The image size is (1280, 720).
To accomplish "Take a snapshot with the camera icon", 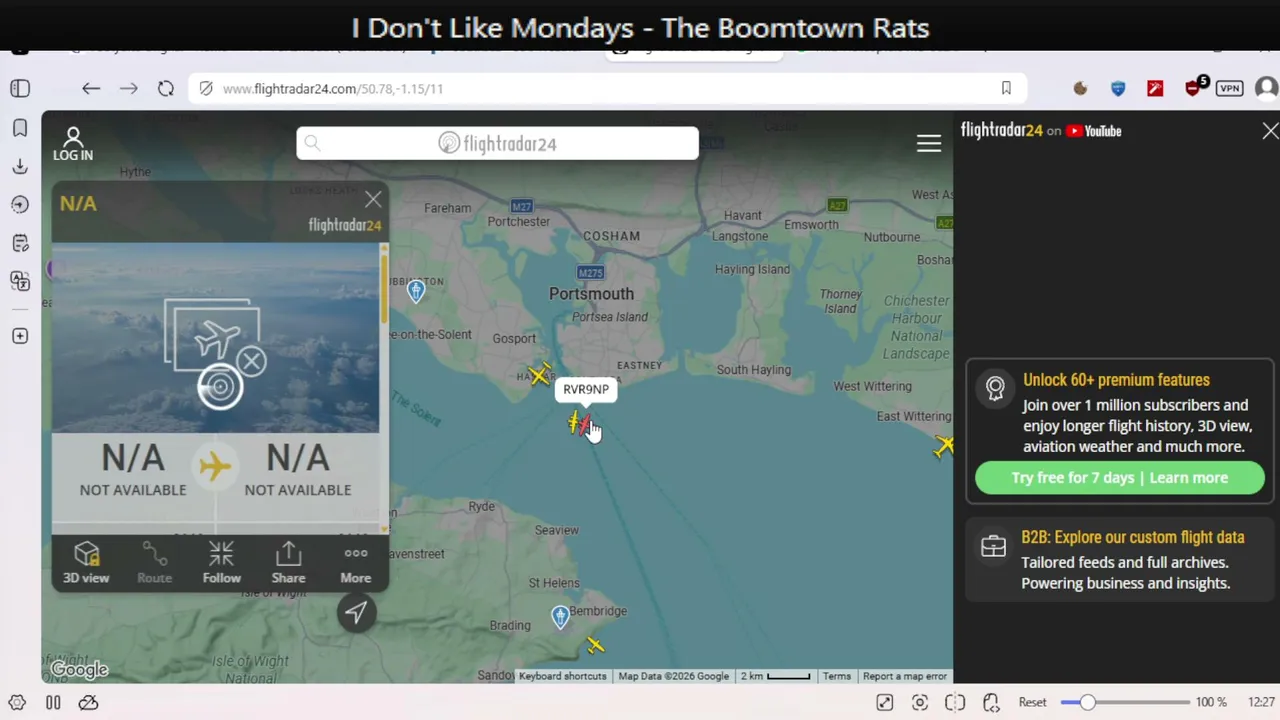I will pos(920,702).
